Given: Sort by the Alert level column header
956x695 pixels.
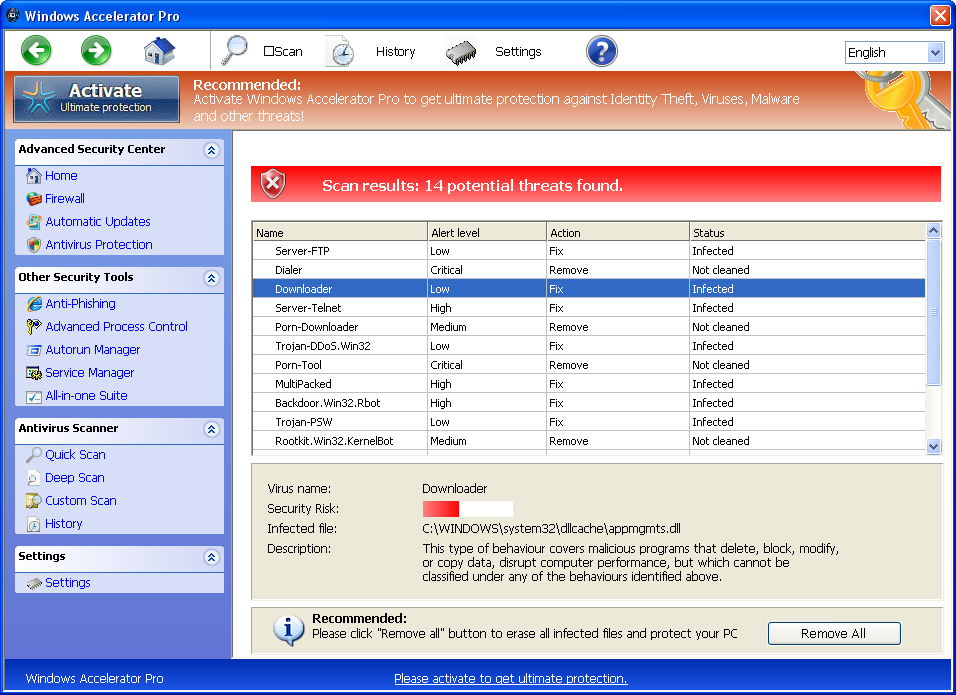Looking at the screenshot, I should (x=487, y=232).
